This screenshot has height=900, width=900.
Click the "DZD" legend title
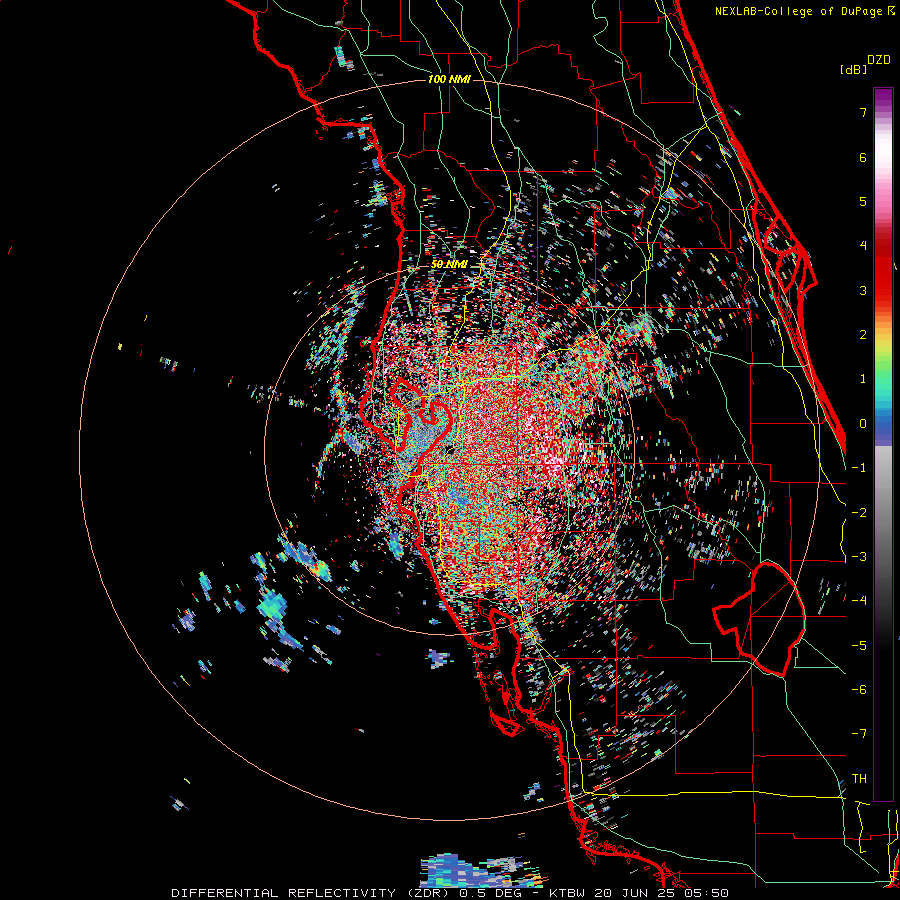click(x=879, y=60)
